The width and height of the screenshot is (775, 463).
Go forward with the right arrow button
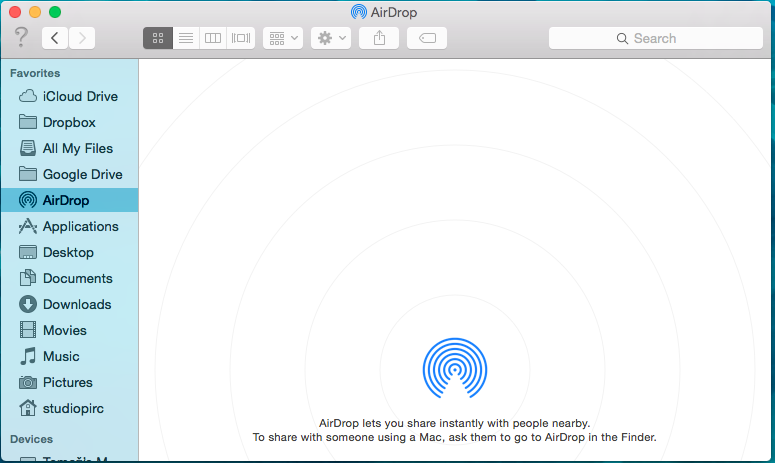click(82, 38)
